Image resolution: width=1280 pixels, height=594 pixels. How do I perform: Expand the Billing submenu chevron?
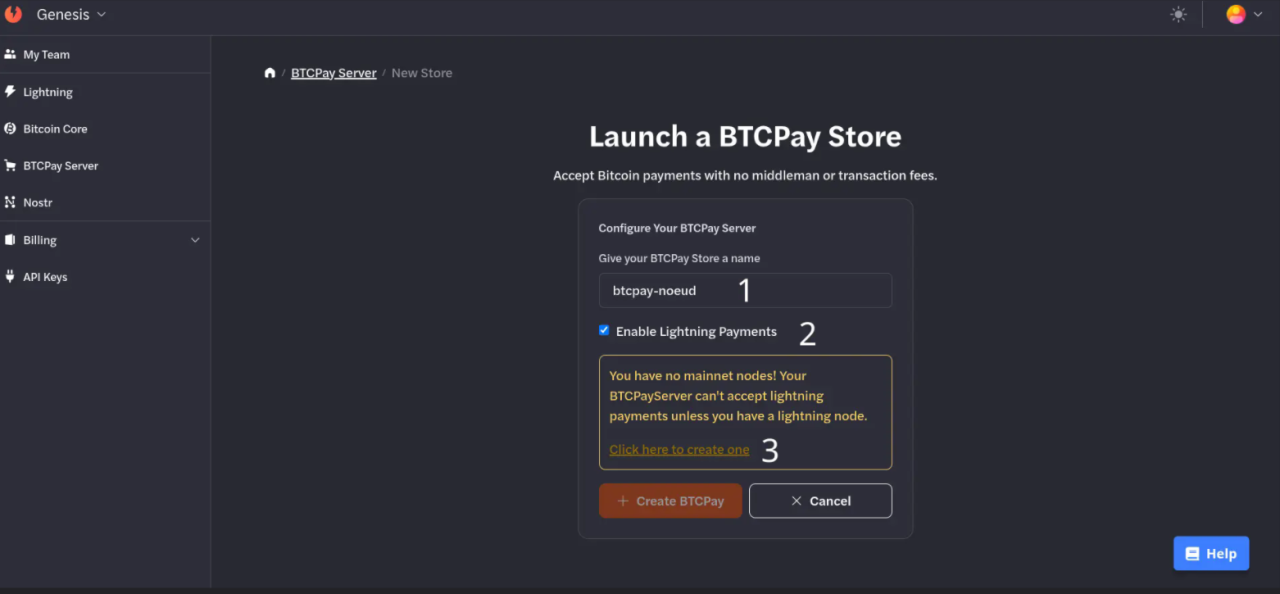coord(195,240)
